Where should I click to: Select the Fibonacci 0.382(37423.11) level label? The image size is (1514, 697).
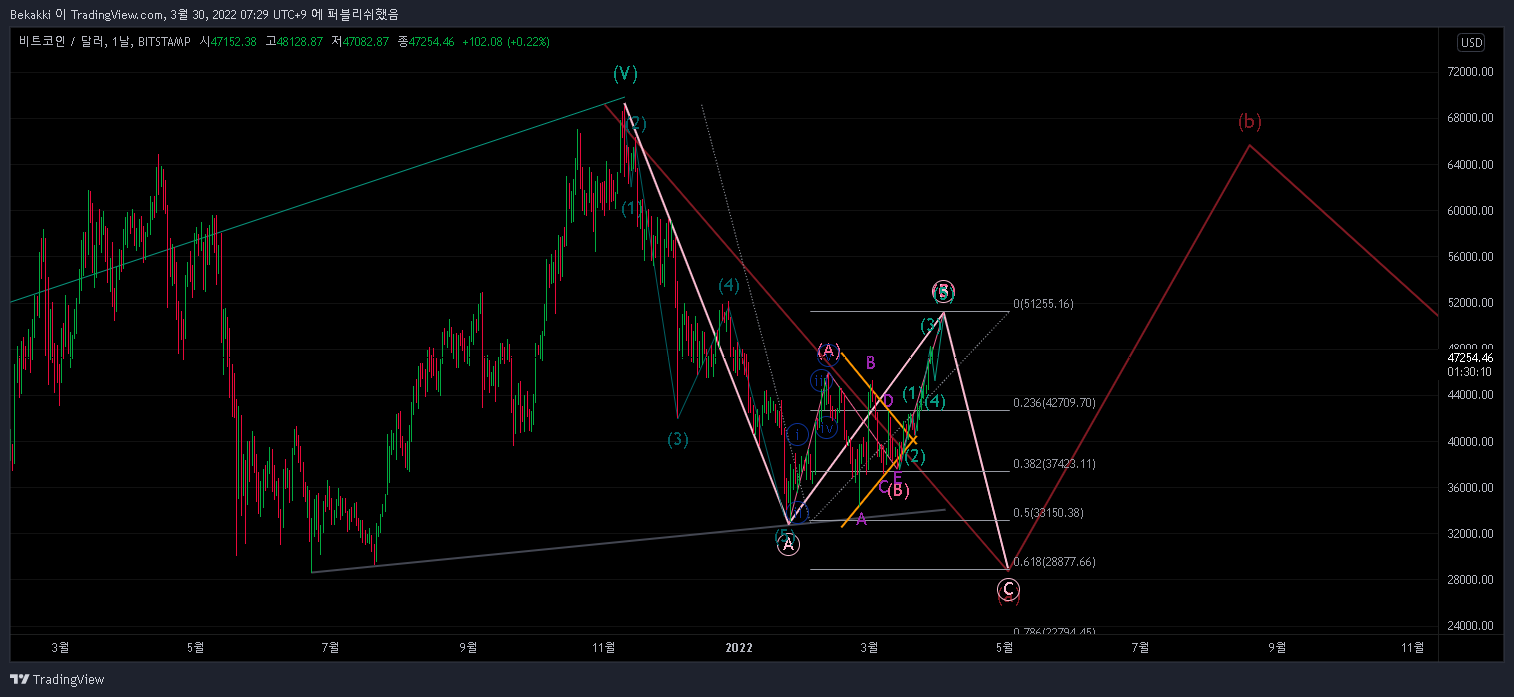coord(1054,464)
